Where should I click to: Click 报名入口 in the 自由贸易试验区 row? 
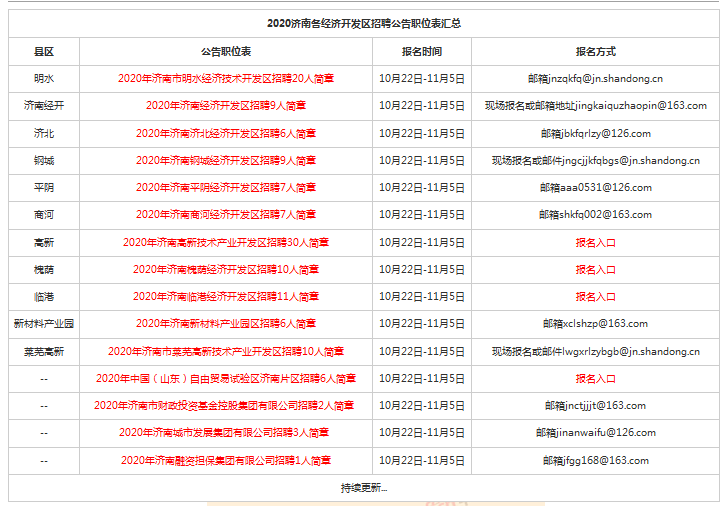pyautogui.click(x=595, y=378)
